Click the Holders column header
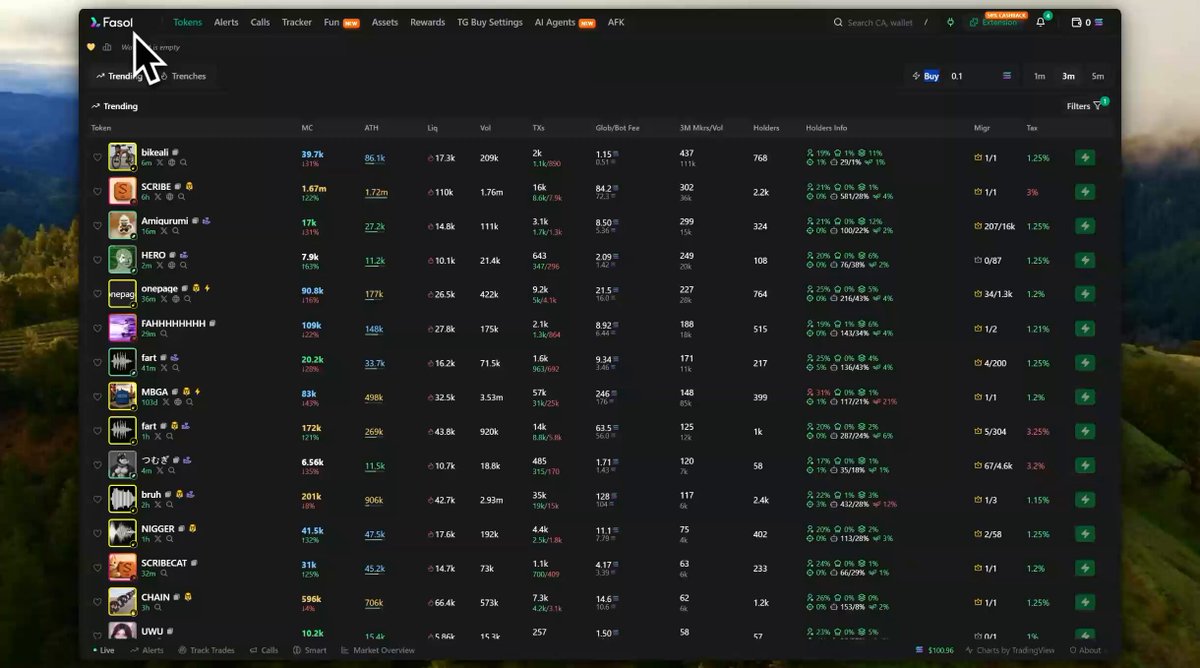The width and height of the screenshot is (1200, 668). (766, 128)
